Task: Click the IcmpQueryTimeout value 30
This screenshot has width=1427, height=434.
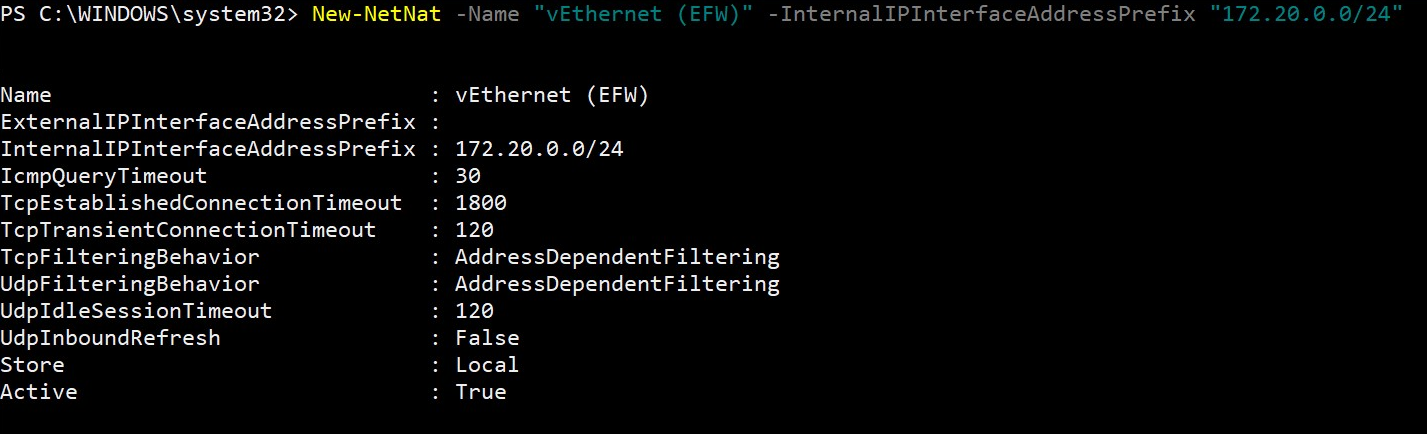Action: (468, 177)
